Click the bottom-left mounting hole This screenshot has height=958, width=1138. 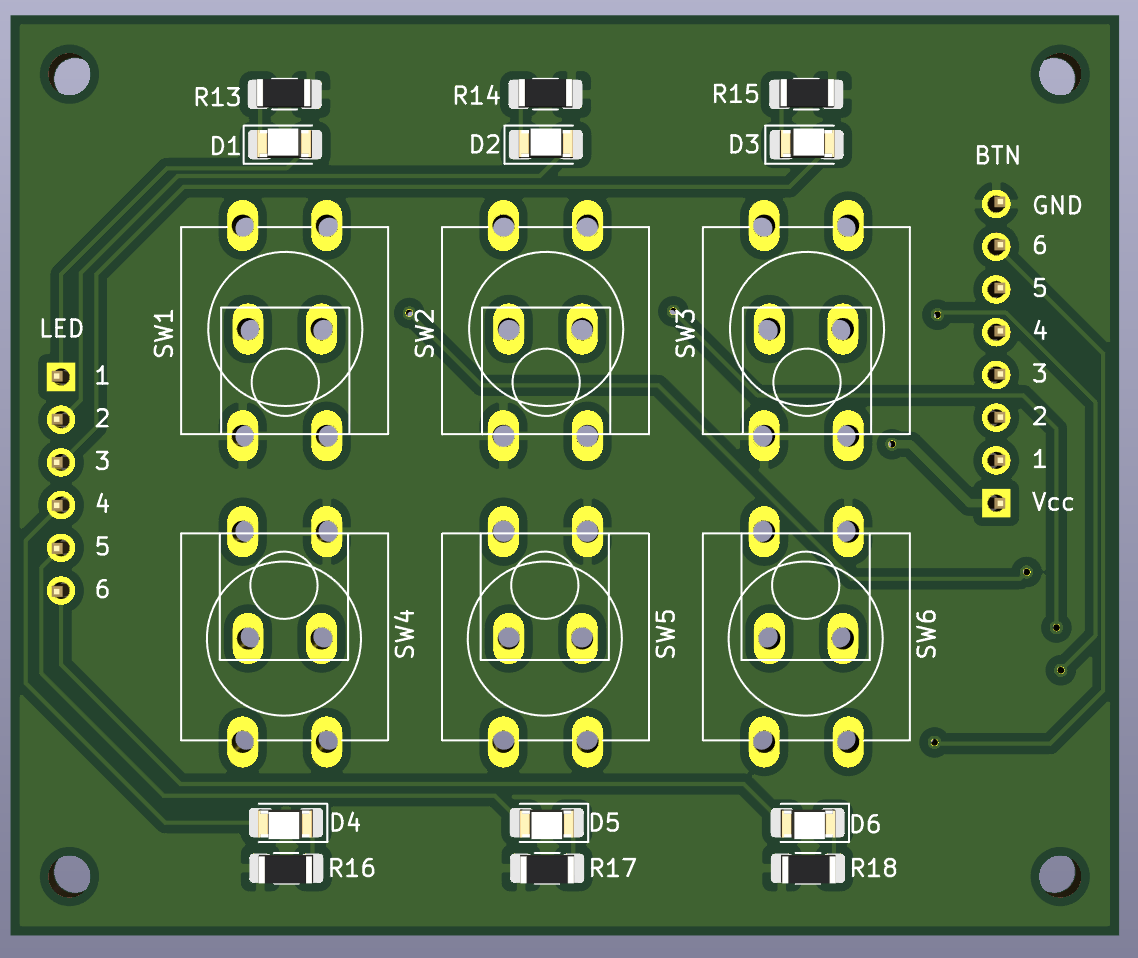(x=70, y=875)
